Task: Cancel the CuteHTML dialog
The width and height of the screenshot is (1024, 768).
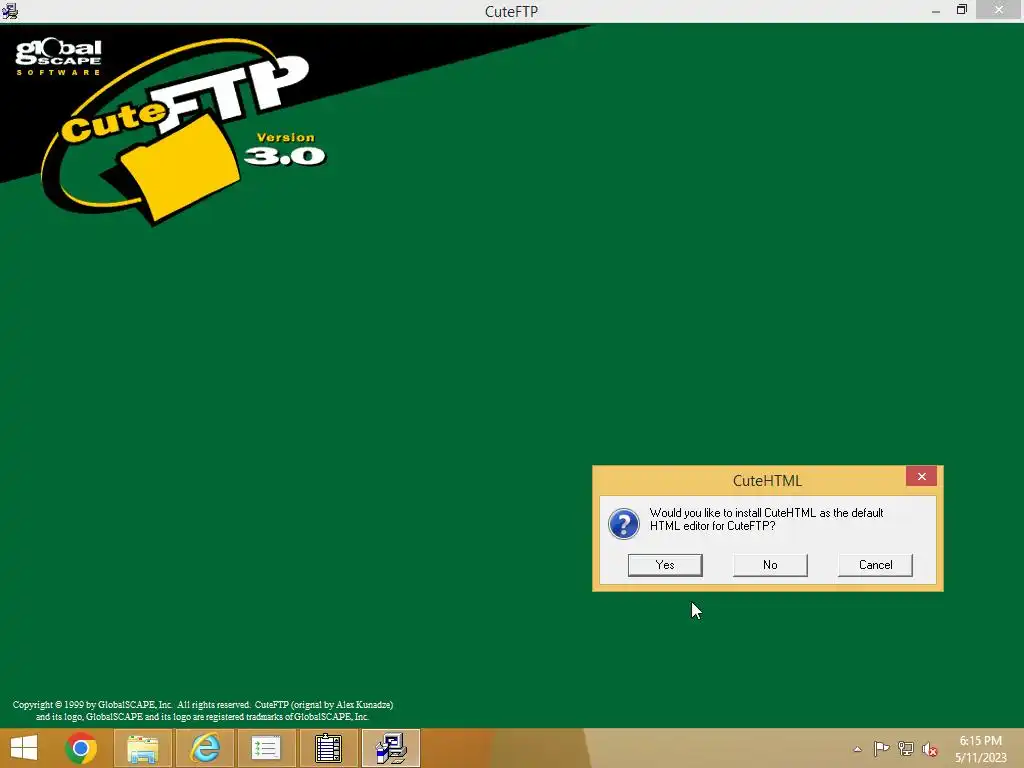Action: pos(875,565)
